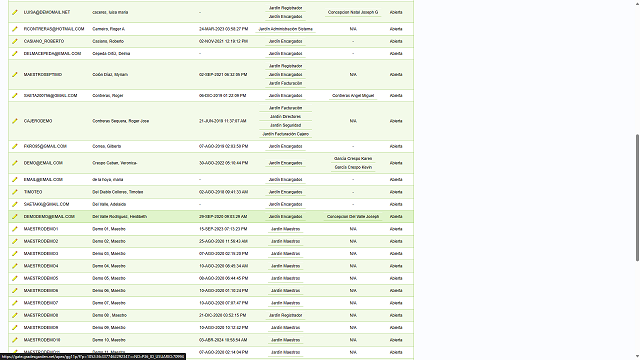The height and width of the screenshot is (360, 640).
Task: Edit the LUISA@DEMOMAIL.NET user row pencil
Action: coord(15,13)
